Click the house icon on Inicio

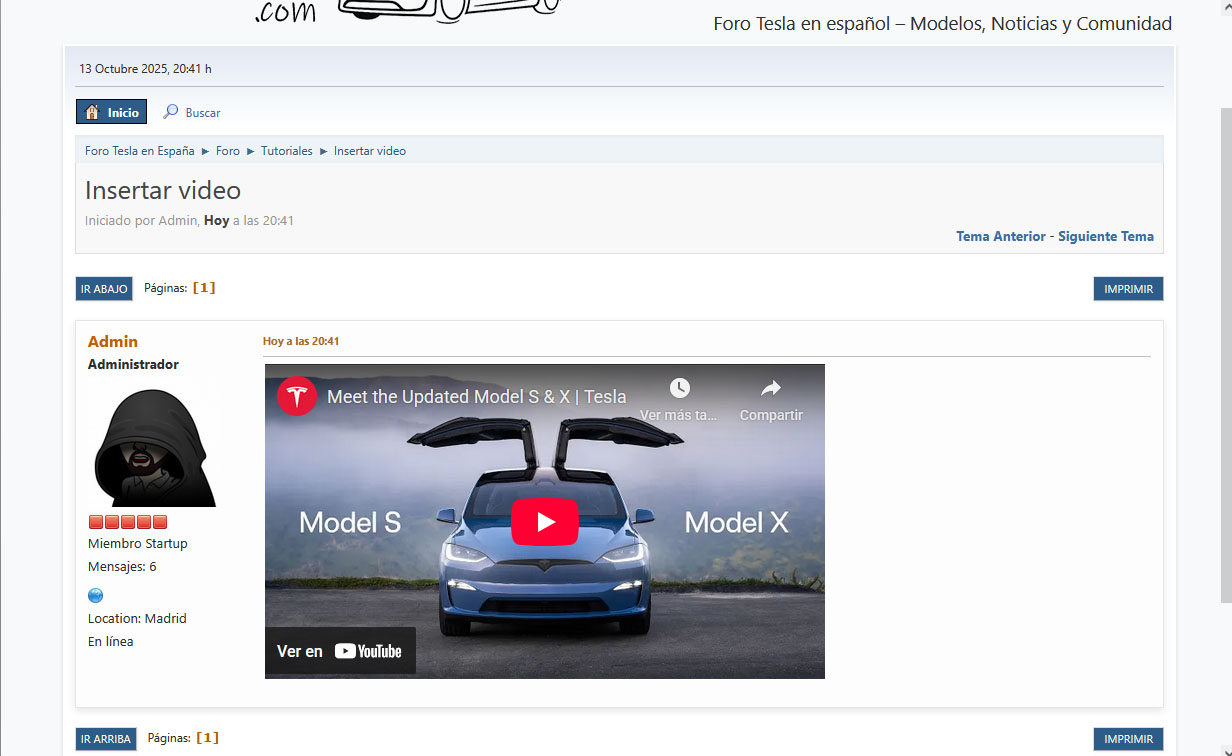coord(92,112)
